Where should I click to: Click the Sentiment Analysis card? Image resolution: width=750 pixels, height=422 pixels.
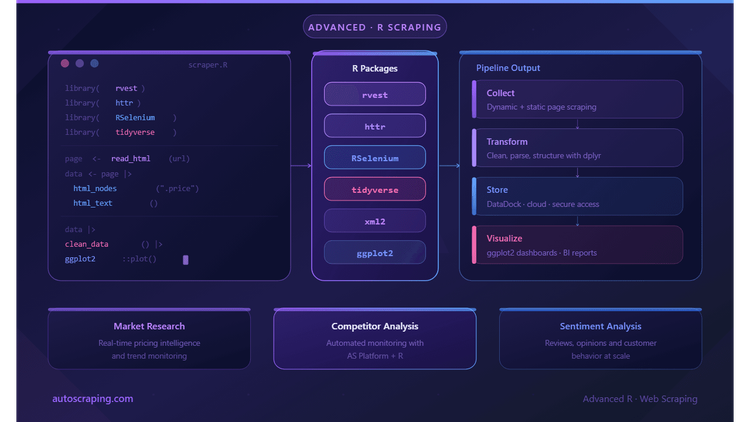pos(600,339)
